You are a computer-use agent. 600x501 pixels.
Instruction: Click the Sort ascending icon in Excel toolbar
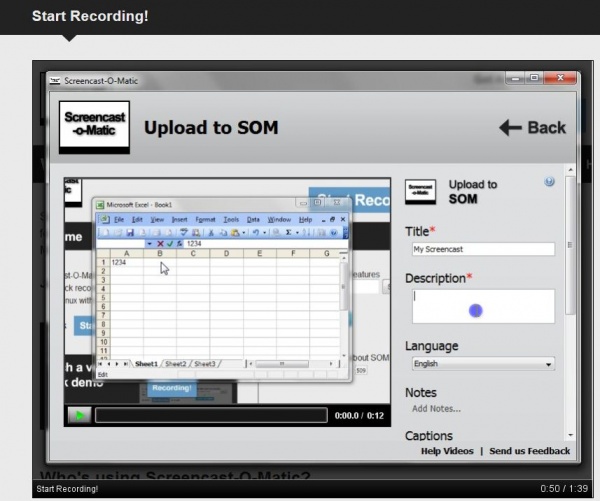click(307, 232)
